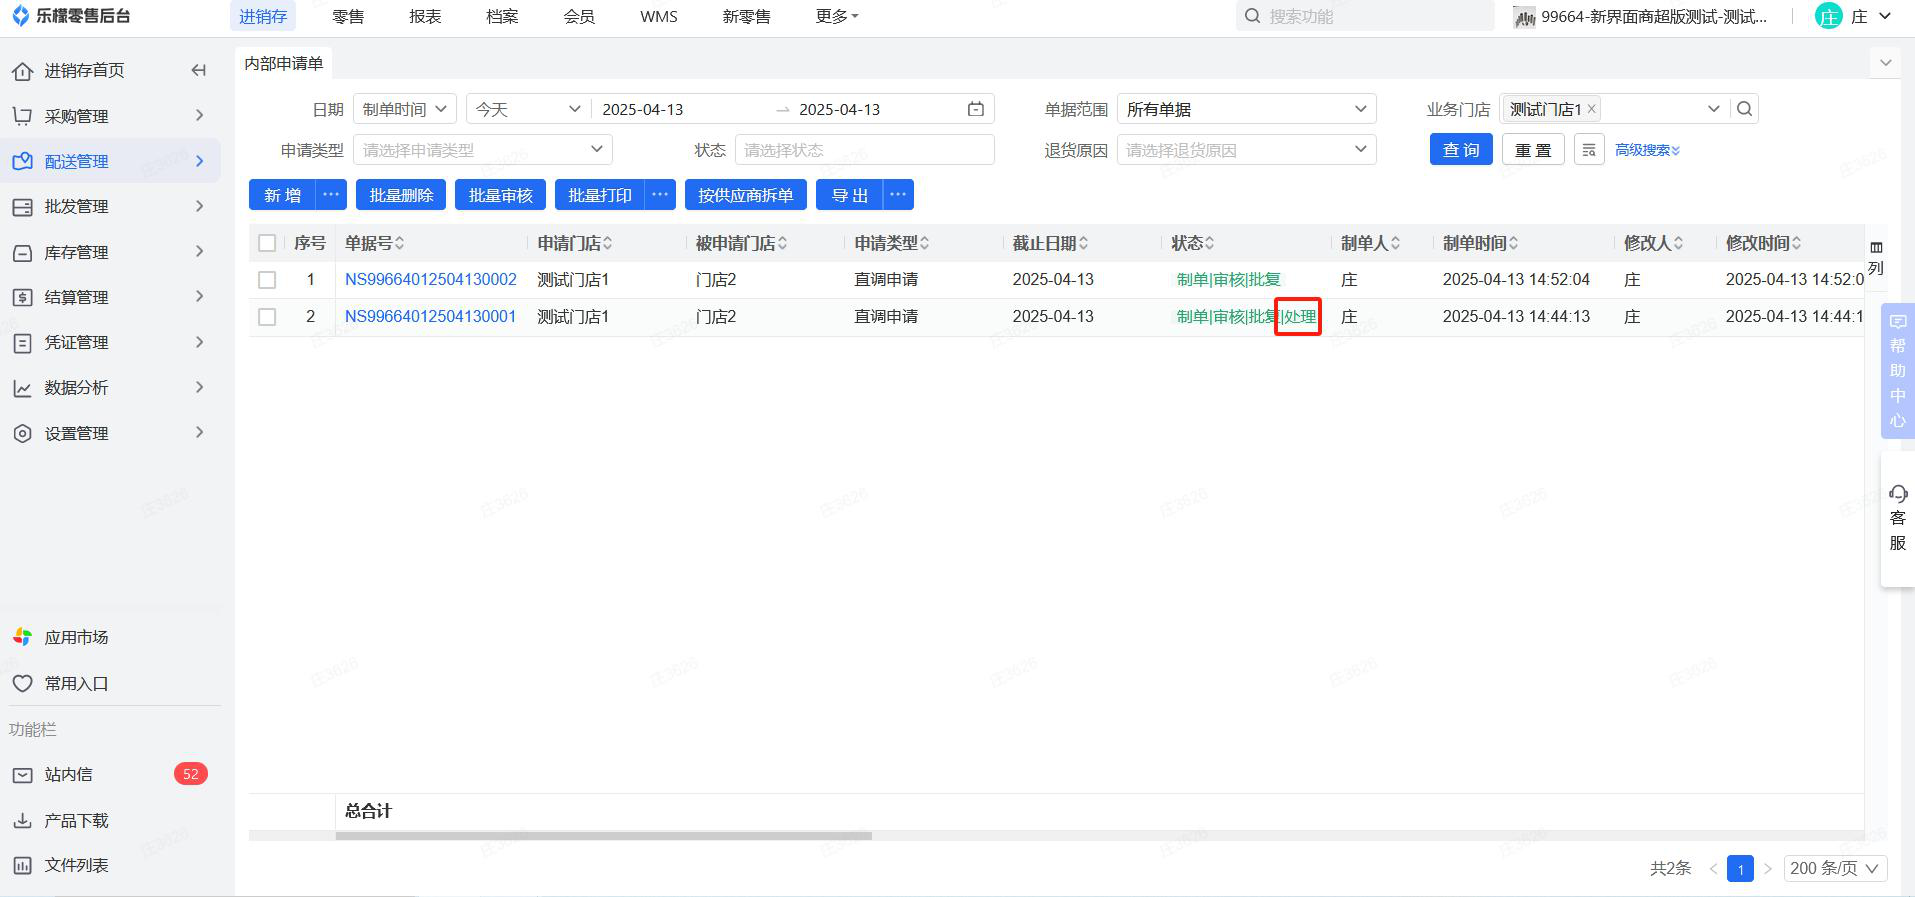1915x897 pixels.
Task: Check the checkbox for row 1
Action: pos(267,280)
